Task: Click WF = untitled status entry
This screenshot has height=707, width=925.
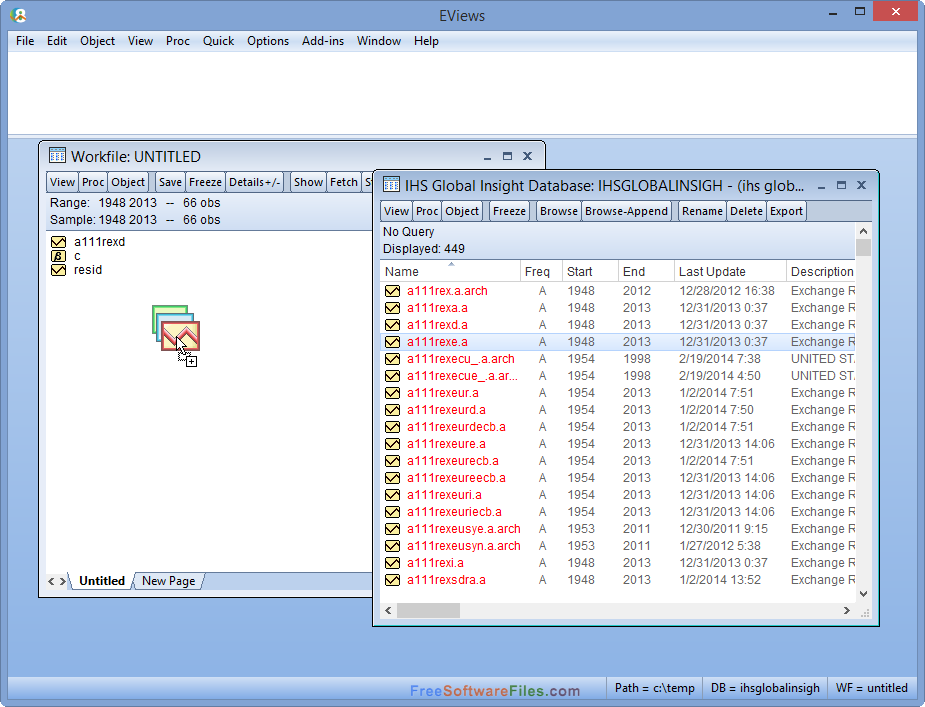Action: 871,688
